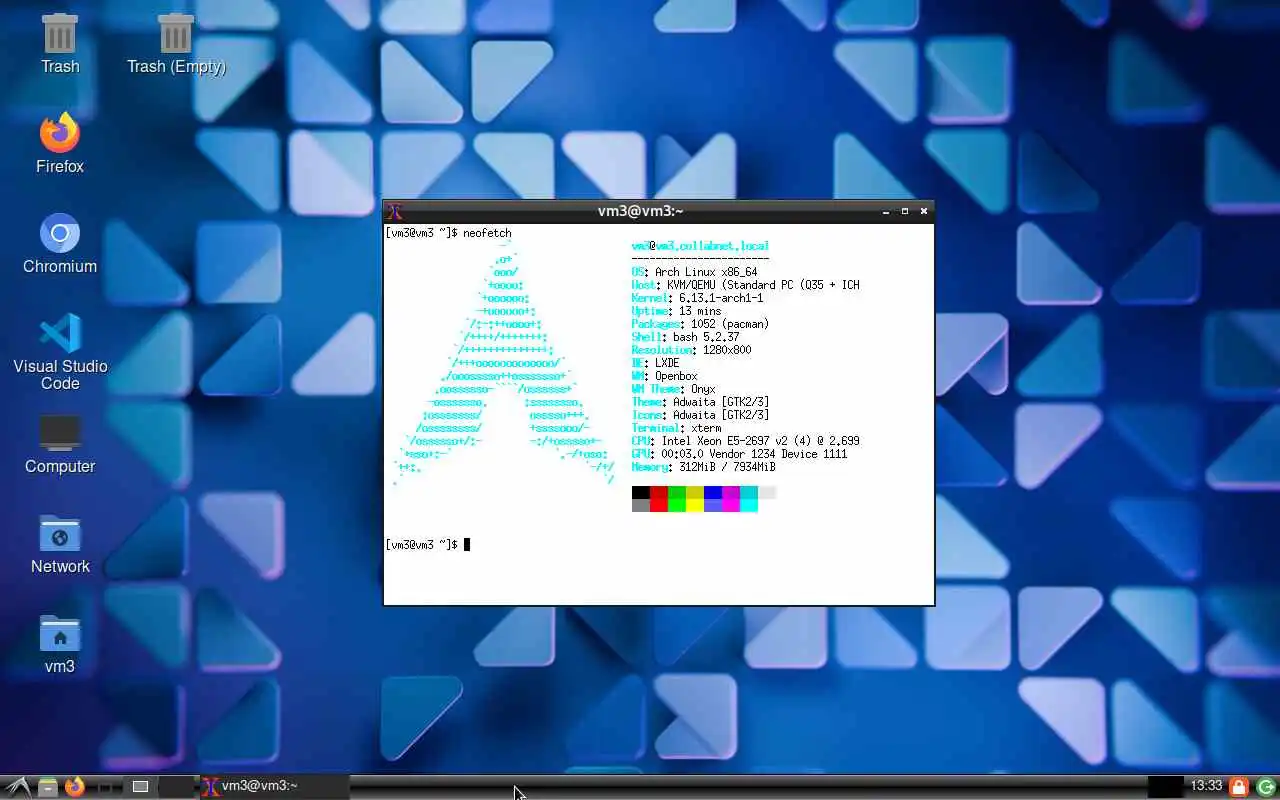Minimize the xterm window

tap(886, 211)
